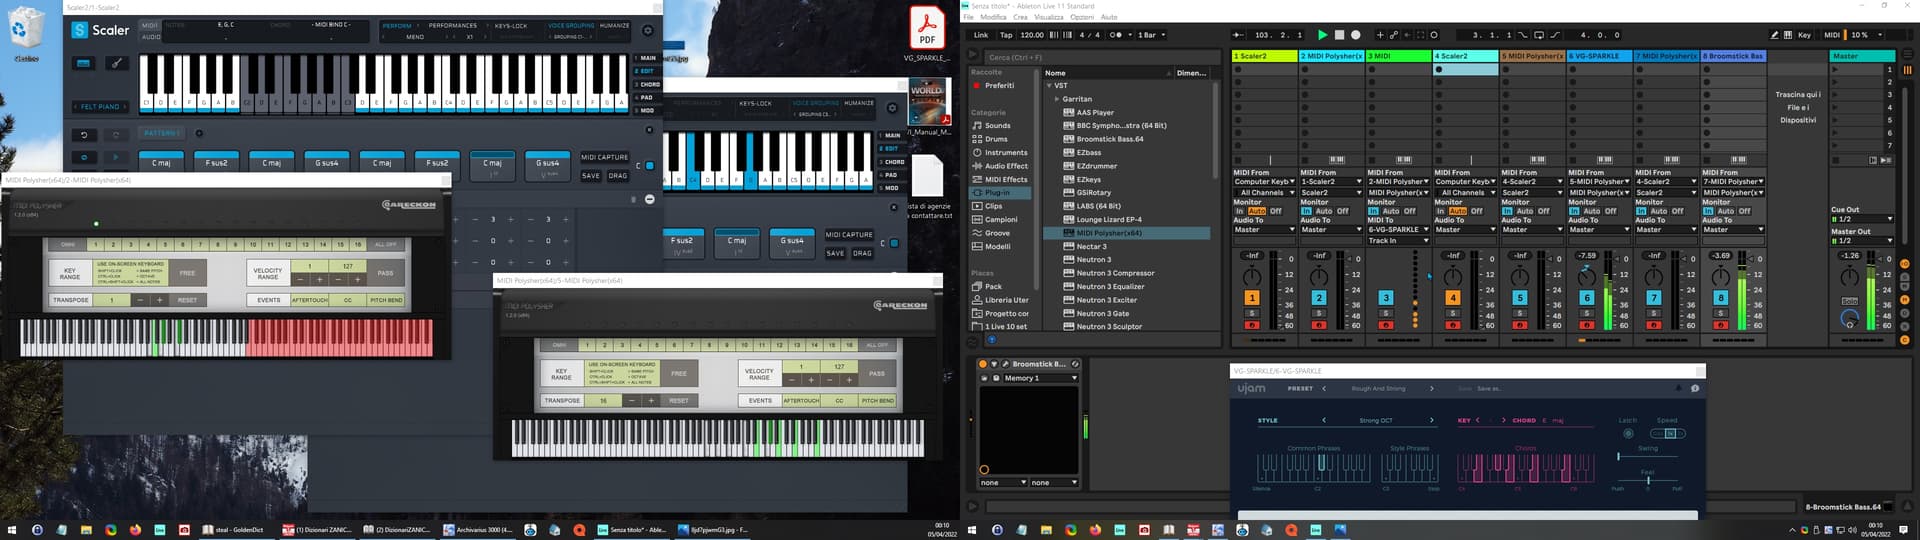Click DRAG button in second Scaler window

pyautogui.click(x=862, y=253)
